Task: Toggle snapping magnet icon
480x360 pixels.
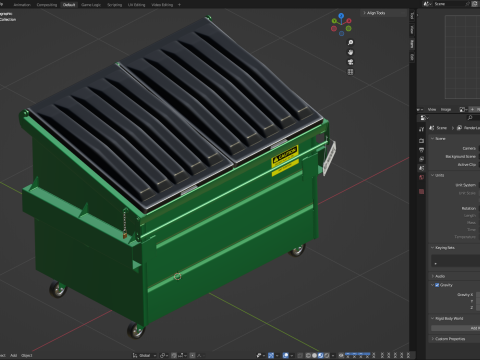Action: [174, 355]
